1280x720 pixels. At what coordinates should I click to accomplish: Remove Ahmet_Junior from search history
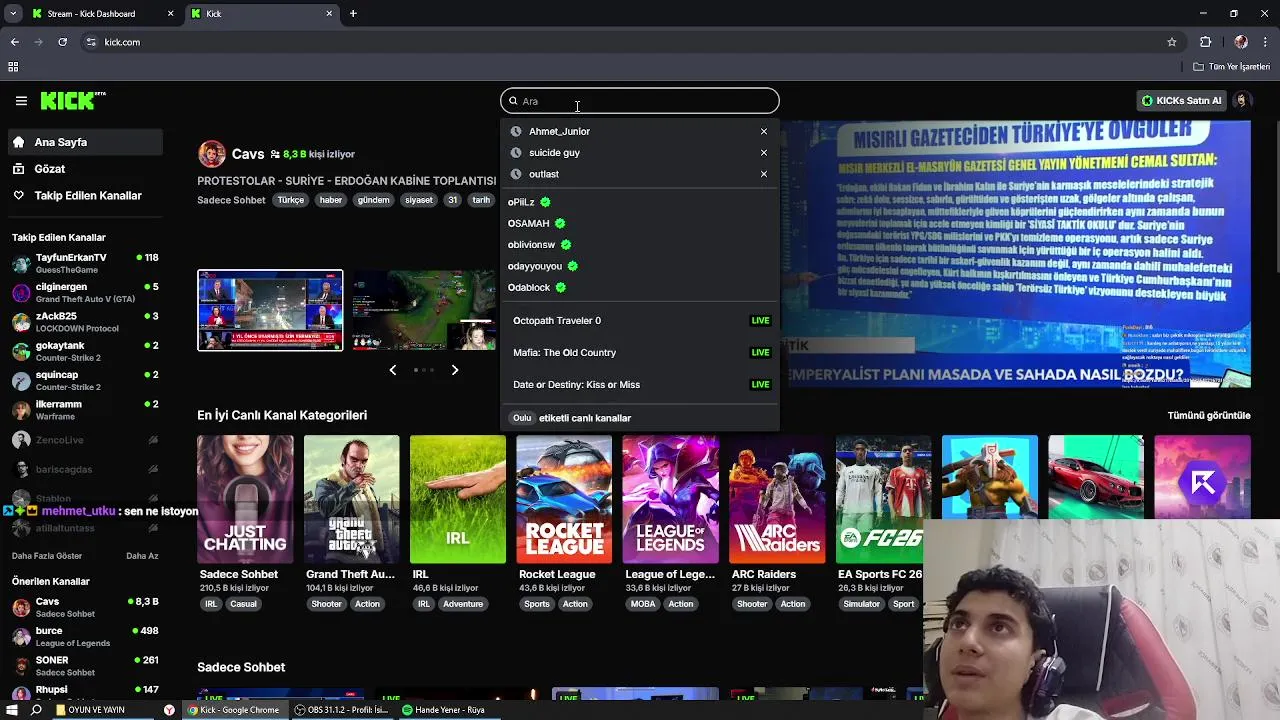tap(764, 131)
